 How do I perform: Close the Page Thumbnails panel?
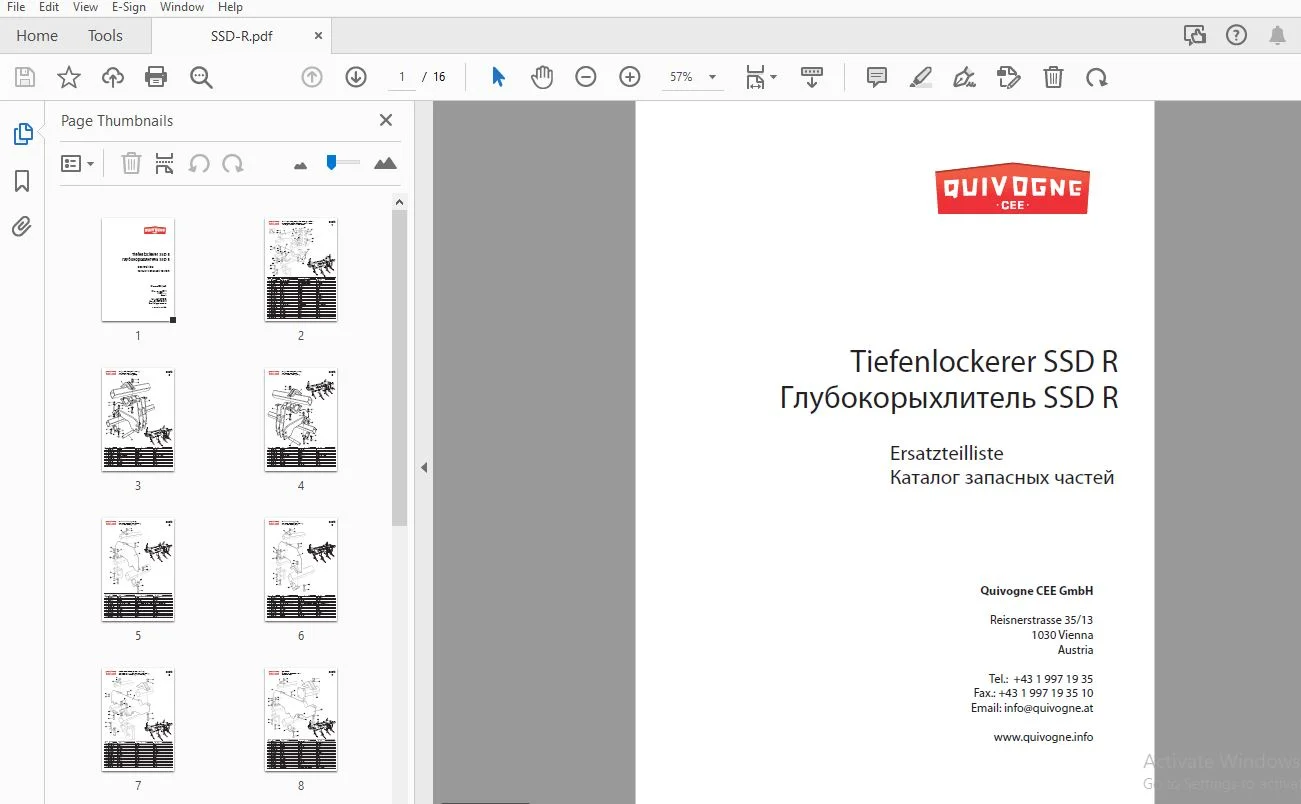(x=386, y=120)
